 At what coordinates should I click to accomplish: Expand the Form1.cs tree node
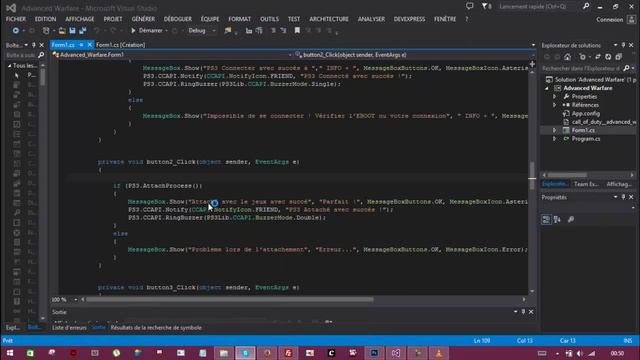[554, 130]
